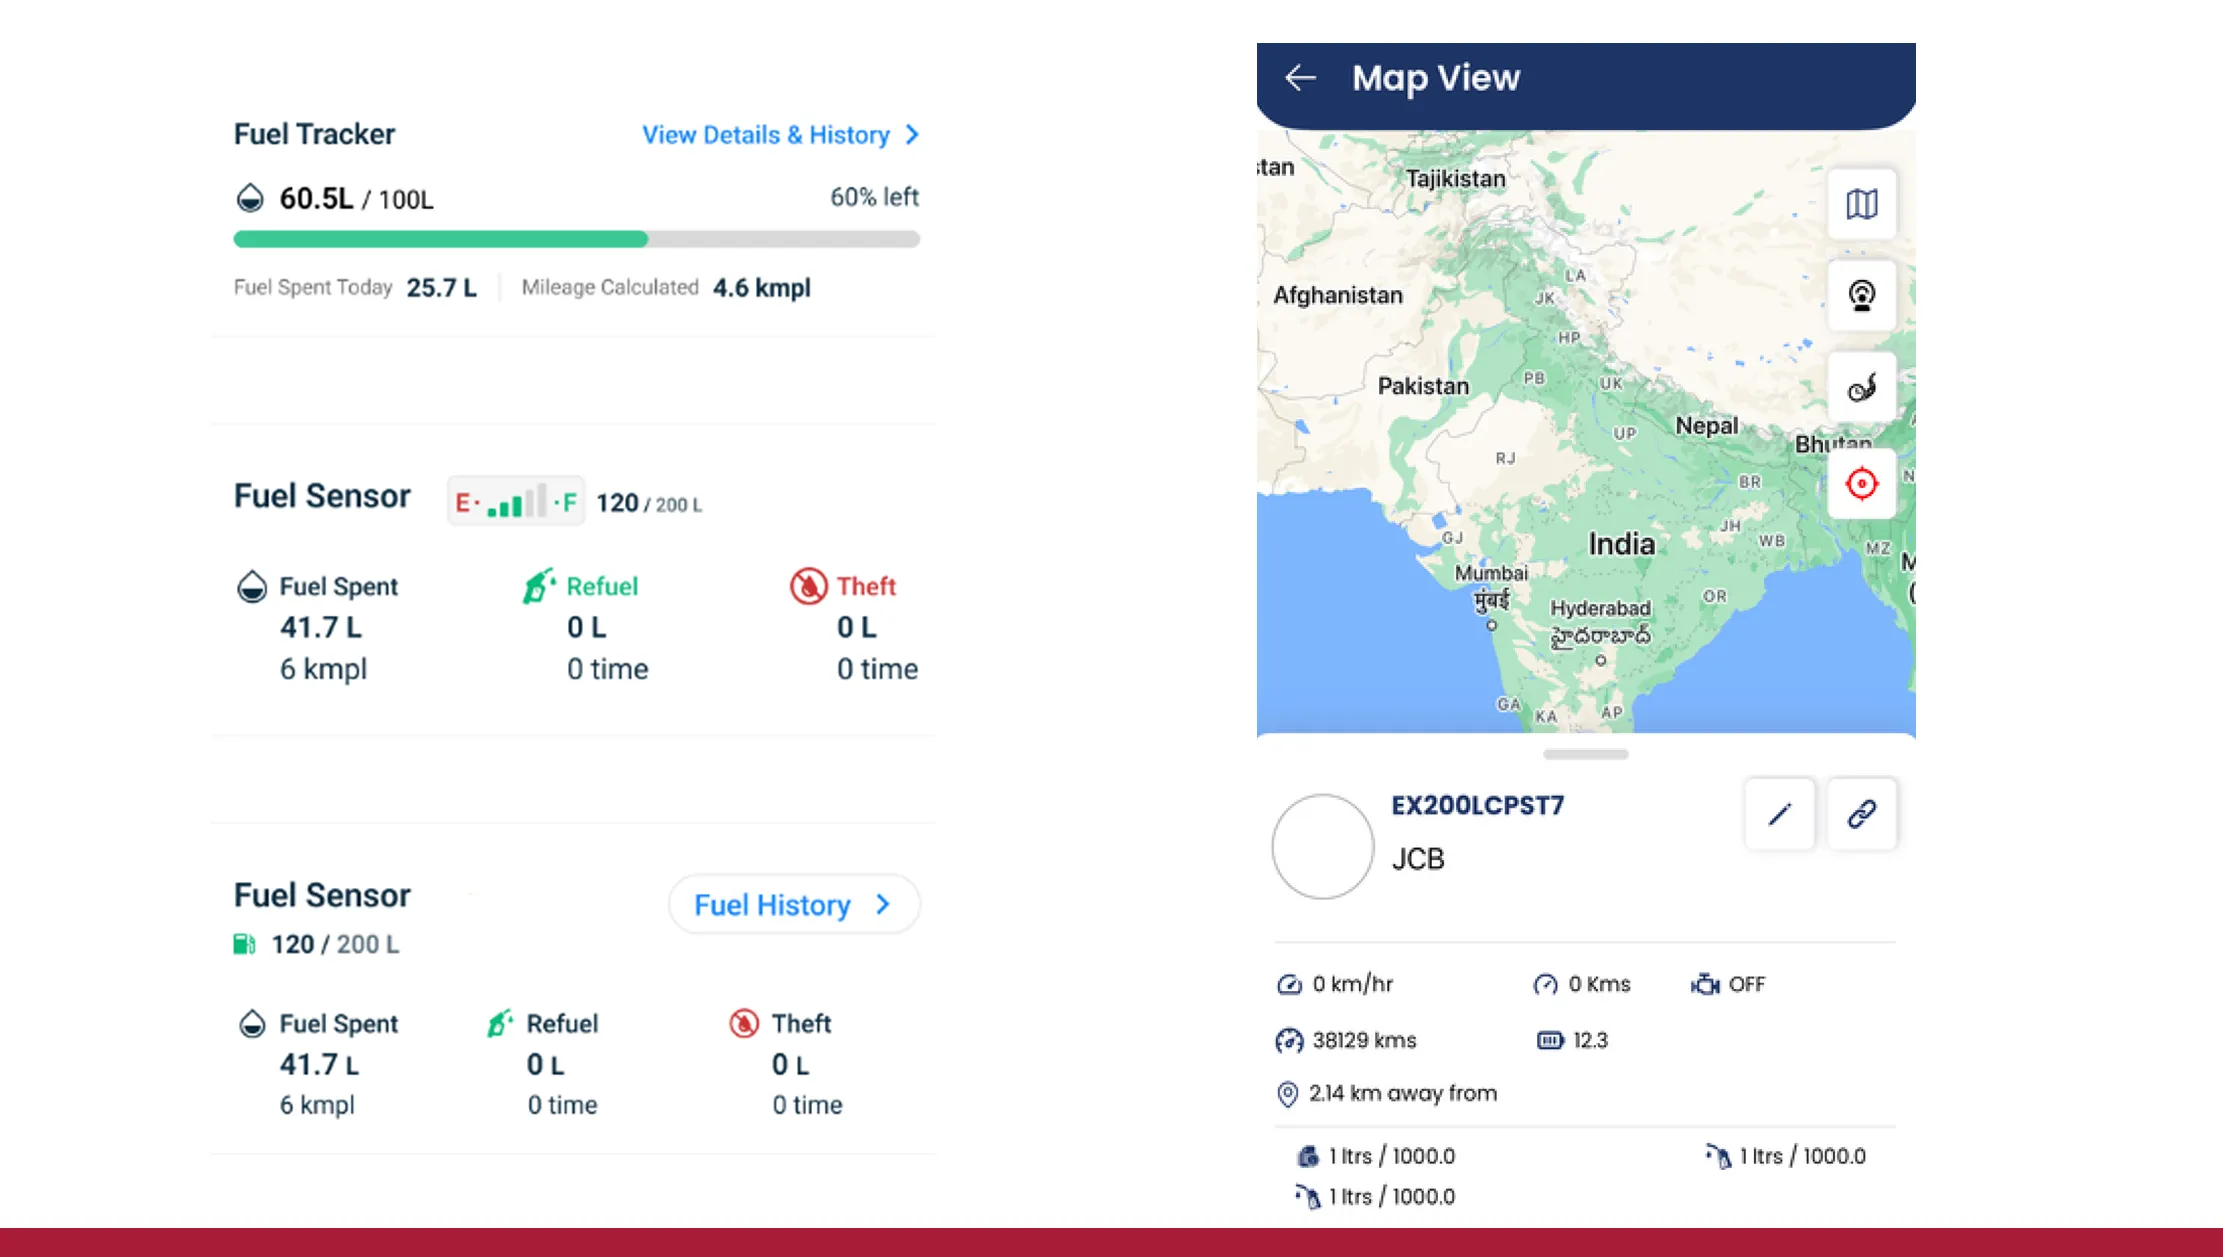2223x1257 pixels.
Task: Click the E-F fuel gauge indicator
Action: pyautogui.click(x=516, y=502)
